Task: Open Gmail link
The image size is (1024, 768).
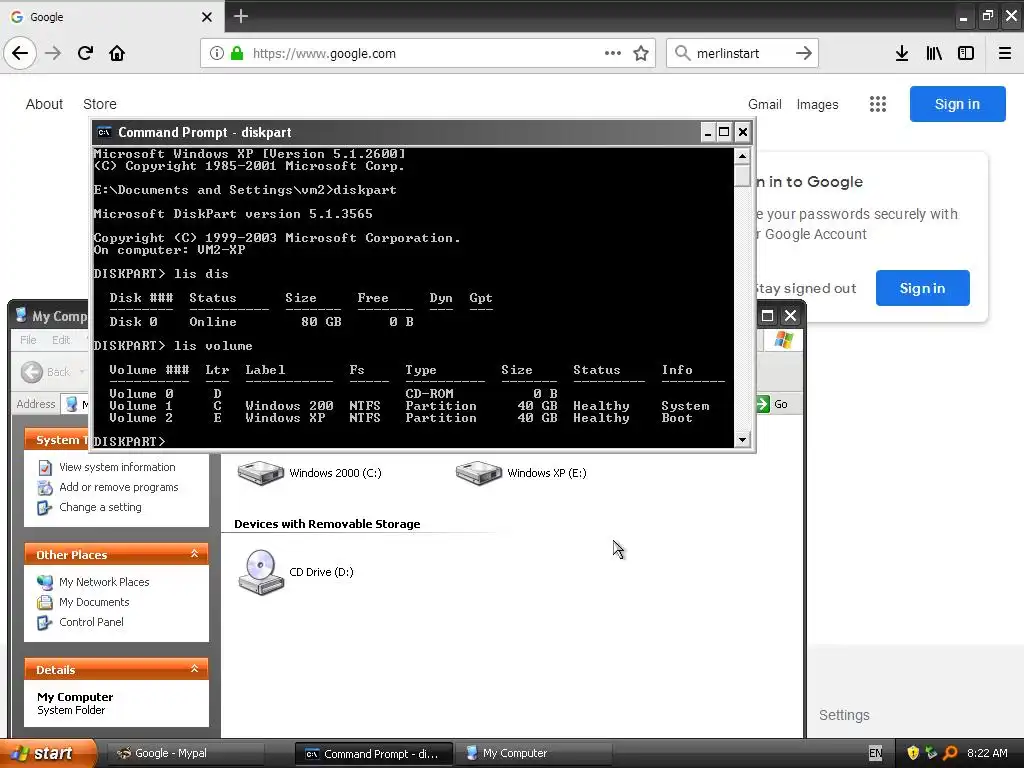Action: [x=764, y=104]
